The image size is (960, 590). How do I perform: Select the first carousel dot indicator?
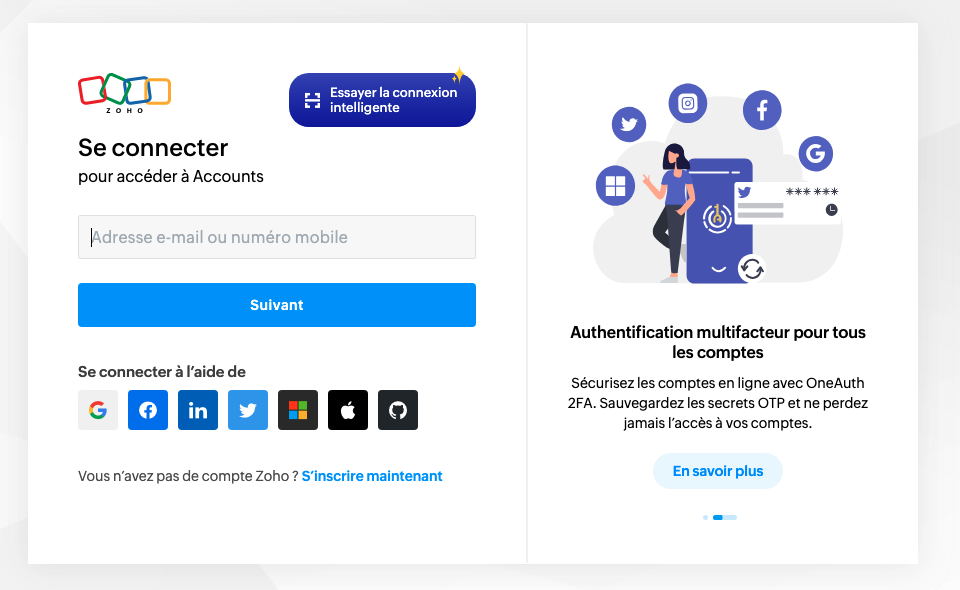pos(705,518)
